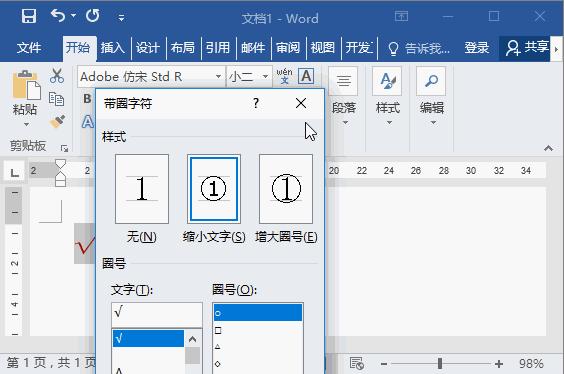Screen dimensions: 564x374
Task: Open ribbon display options
Action: 401,16
